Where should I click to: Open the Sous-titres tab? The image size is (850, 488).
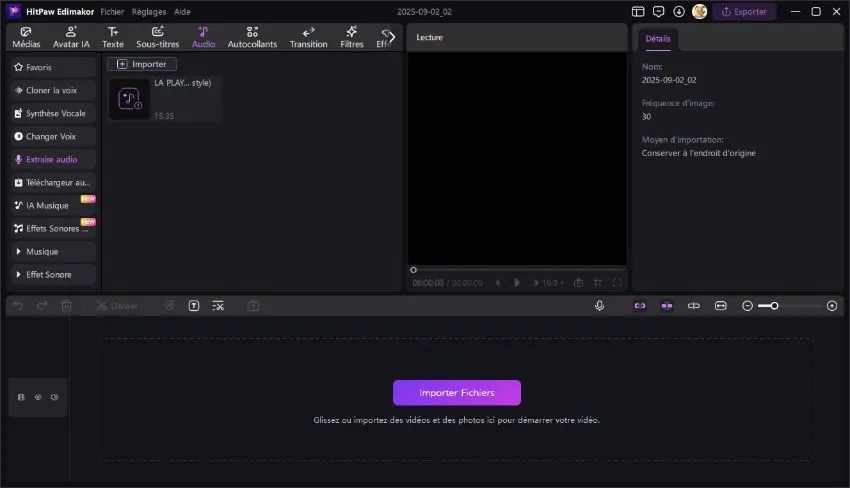coord(157,37)
